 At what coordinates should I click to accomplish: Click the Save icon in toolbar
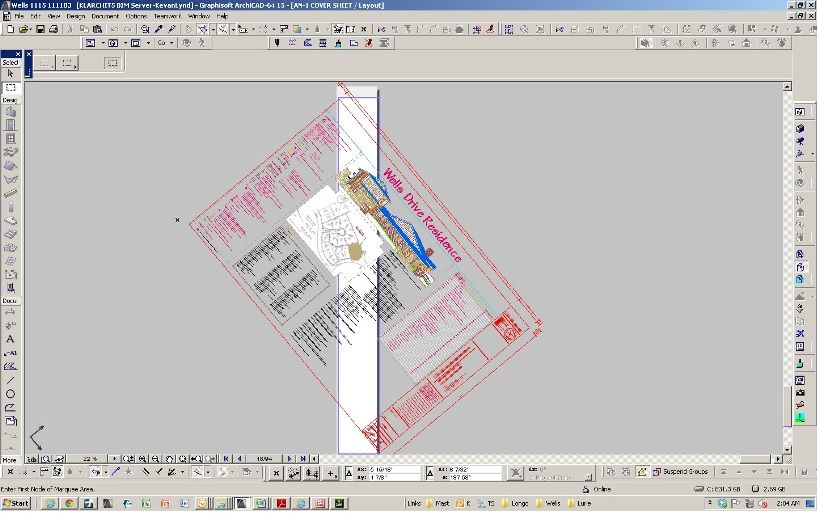40,29
